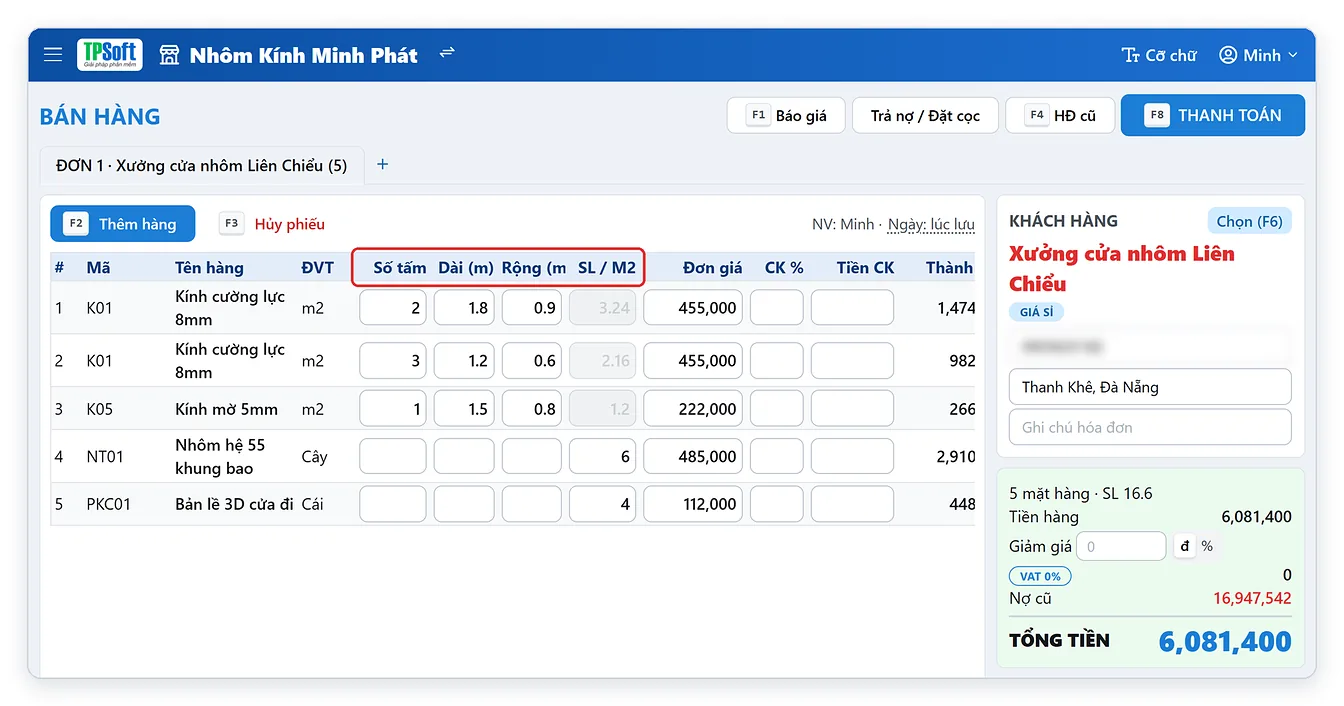1344x706 pixels.
Task: Click the customer name Xưởng cửa nhôm Liên Chiểu
Action: coord(1122,268)
